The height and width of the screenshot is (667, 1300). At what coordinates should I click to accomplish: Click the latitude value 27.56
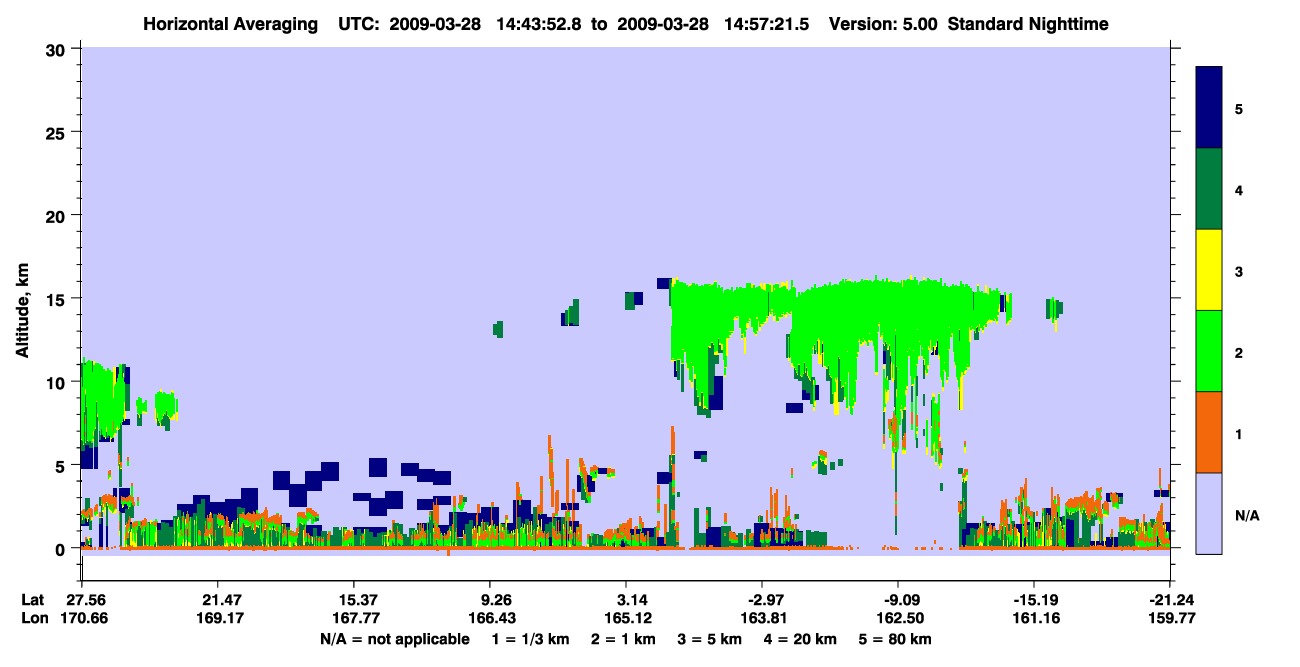82,600
